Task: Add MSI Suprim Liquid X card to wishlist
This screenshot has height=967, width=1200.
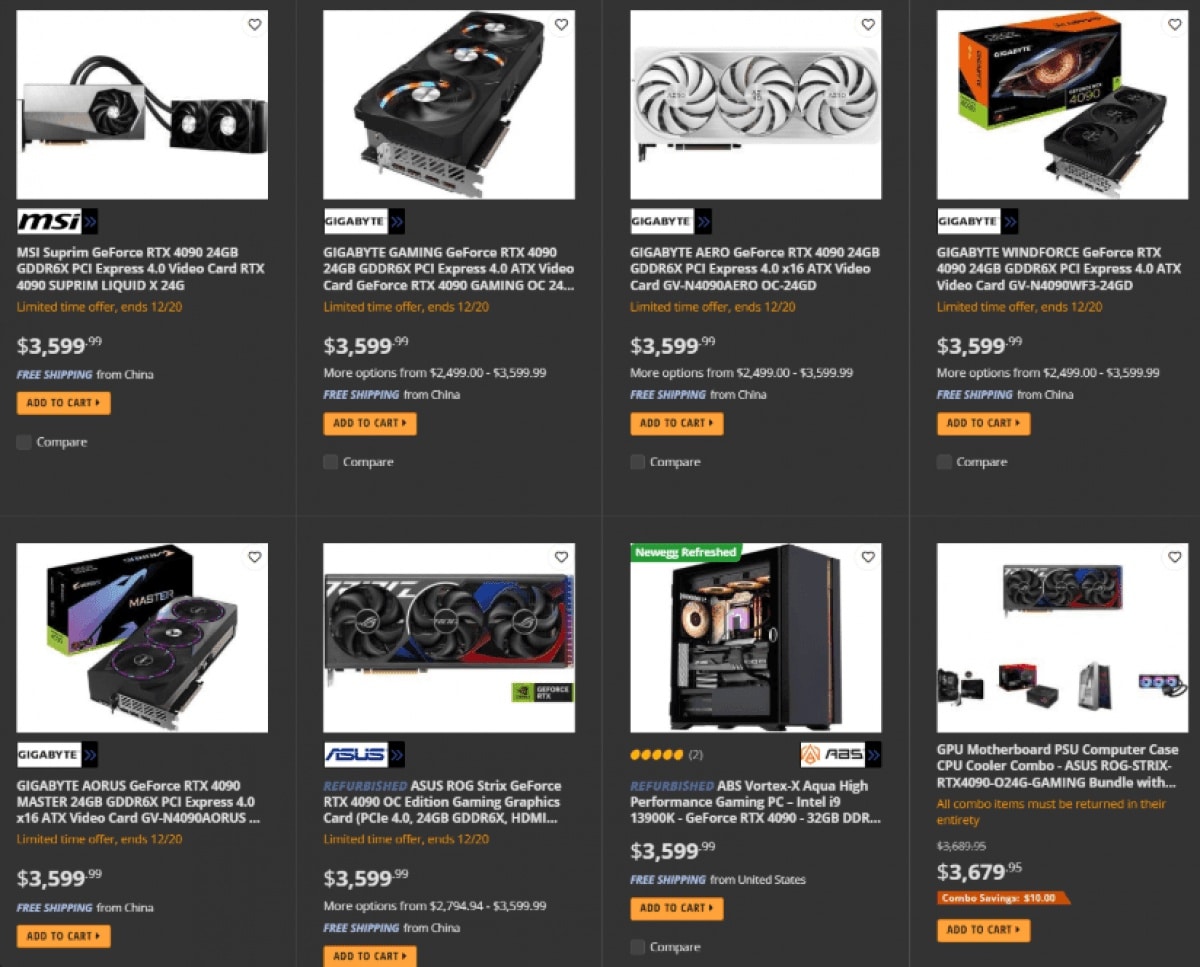Action: (x=254, y=24)
